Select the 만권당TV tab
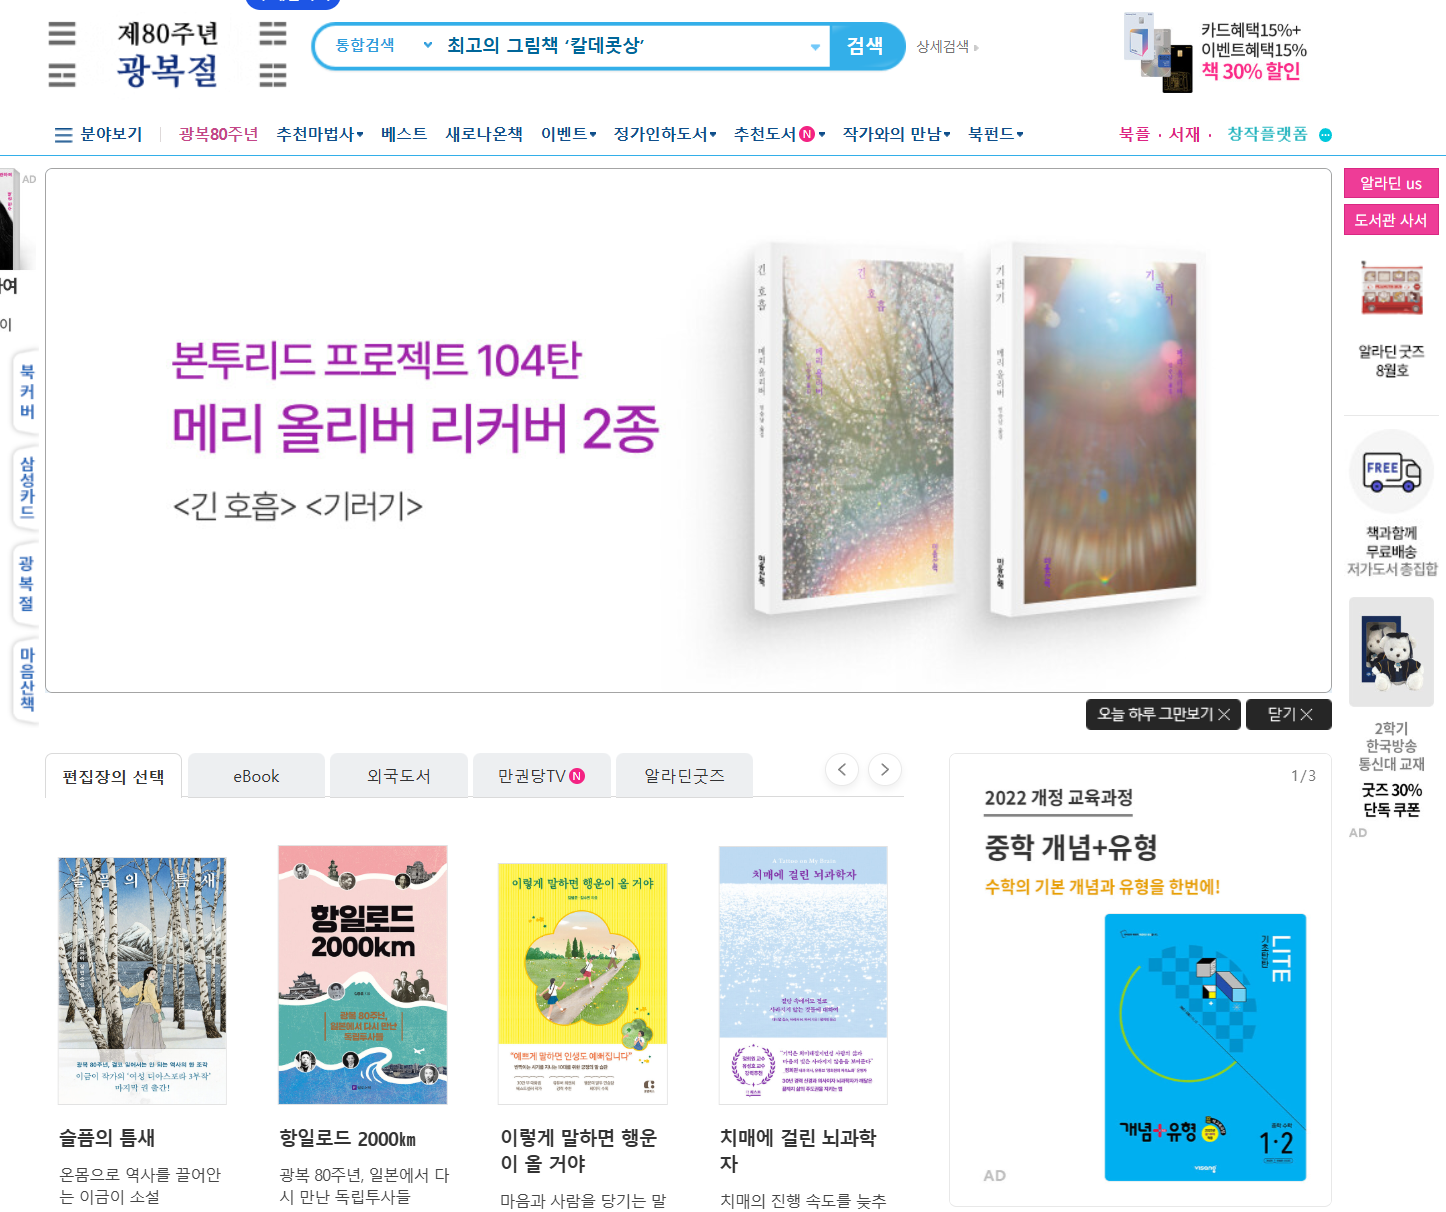1446x1212 pixels. pos(541,776)
